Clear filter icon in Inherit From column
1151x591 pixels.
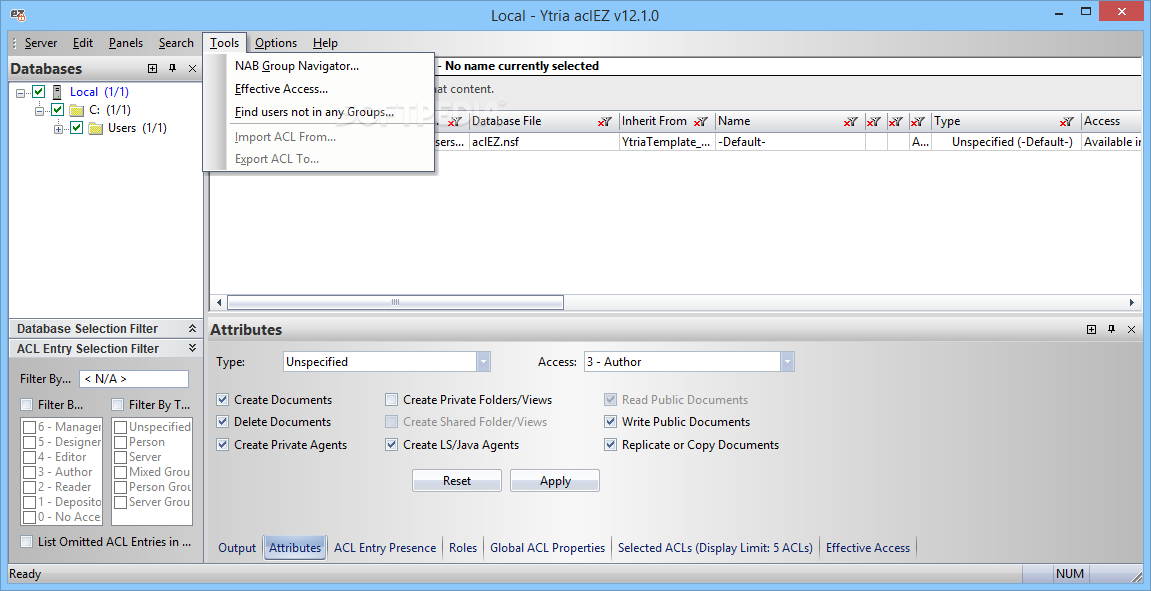[x=700, y=122]
